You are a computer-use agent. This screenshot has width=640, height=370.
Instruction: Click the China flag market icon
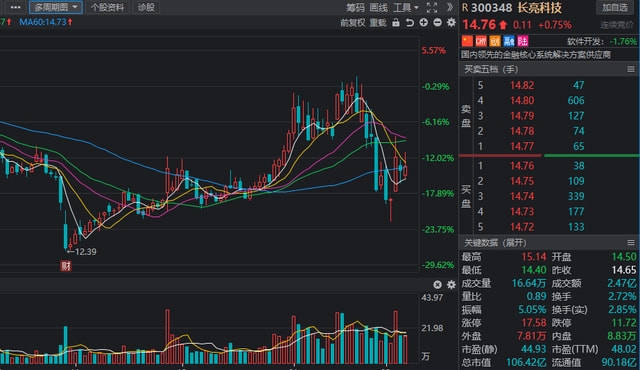coord(467,41)
